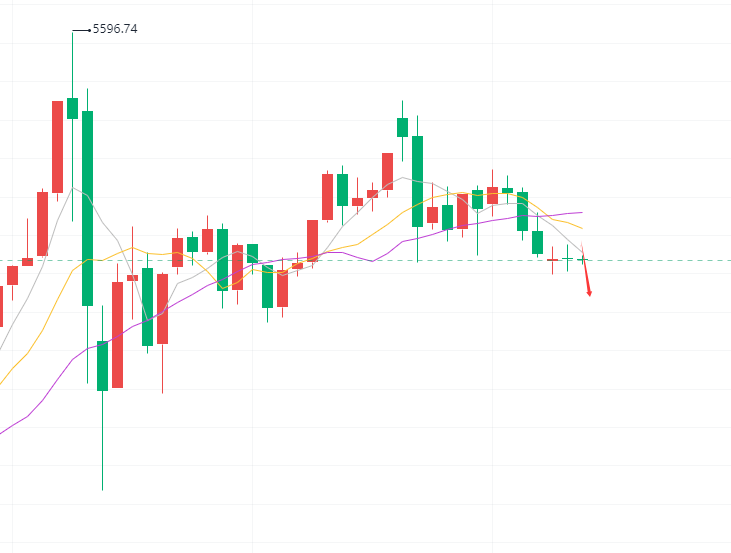
Task: Click the small green candle at the second peak
Action: point(402,127)
